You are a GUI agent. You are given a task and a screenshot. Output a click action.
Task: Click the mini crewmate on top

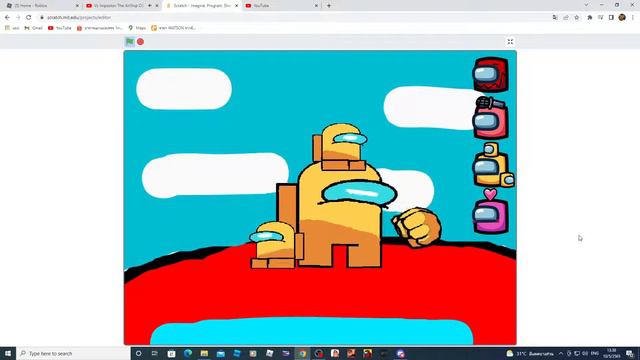pyautogui.click(x=340, y=146)
